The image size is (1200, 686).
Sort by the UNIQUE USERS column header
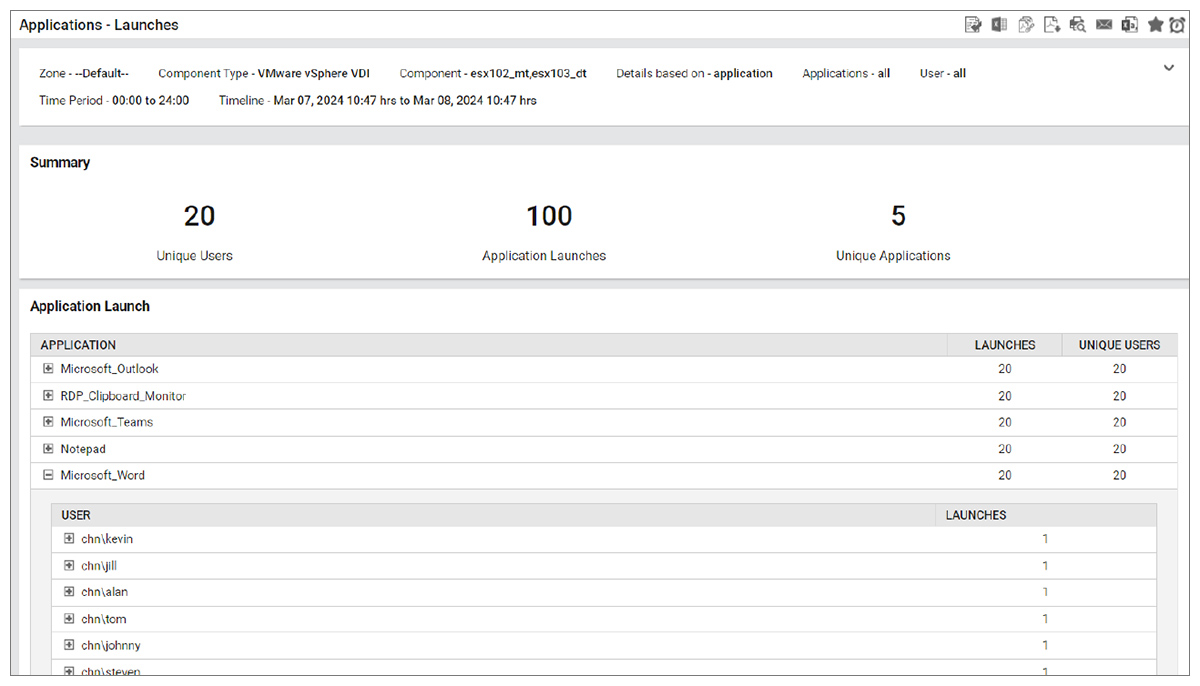[1119, 345]
